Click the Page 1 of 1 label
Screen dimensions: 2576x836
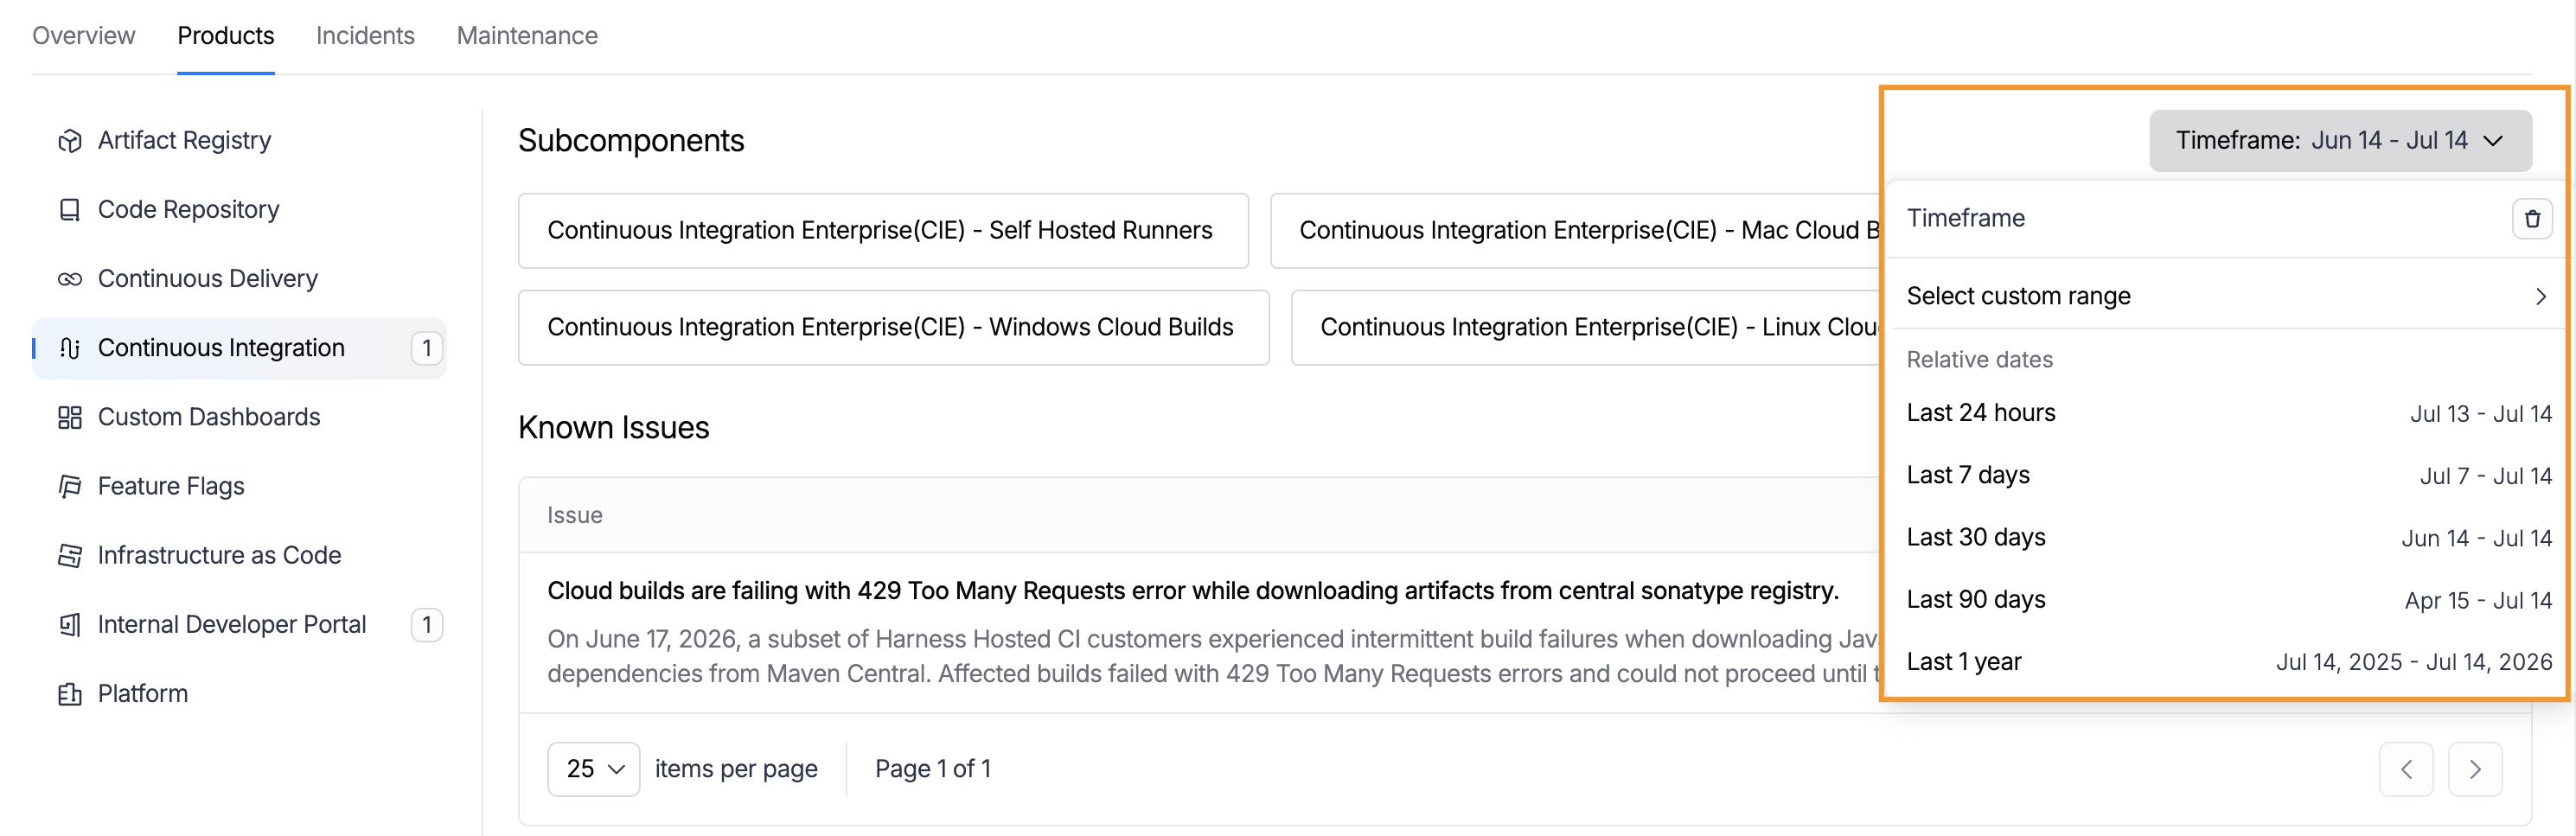[x=932, y=769]
